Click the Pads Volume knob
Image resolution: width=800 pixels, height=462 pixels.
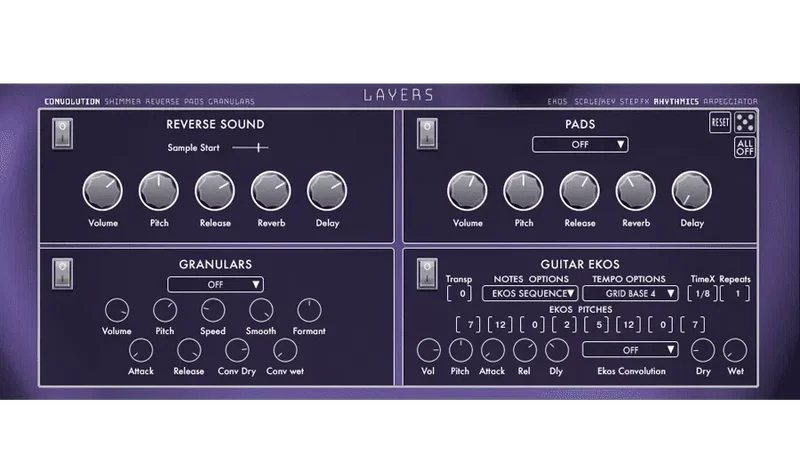click(467, 191)
